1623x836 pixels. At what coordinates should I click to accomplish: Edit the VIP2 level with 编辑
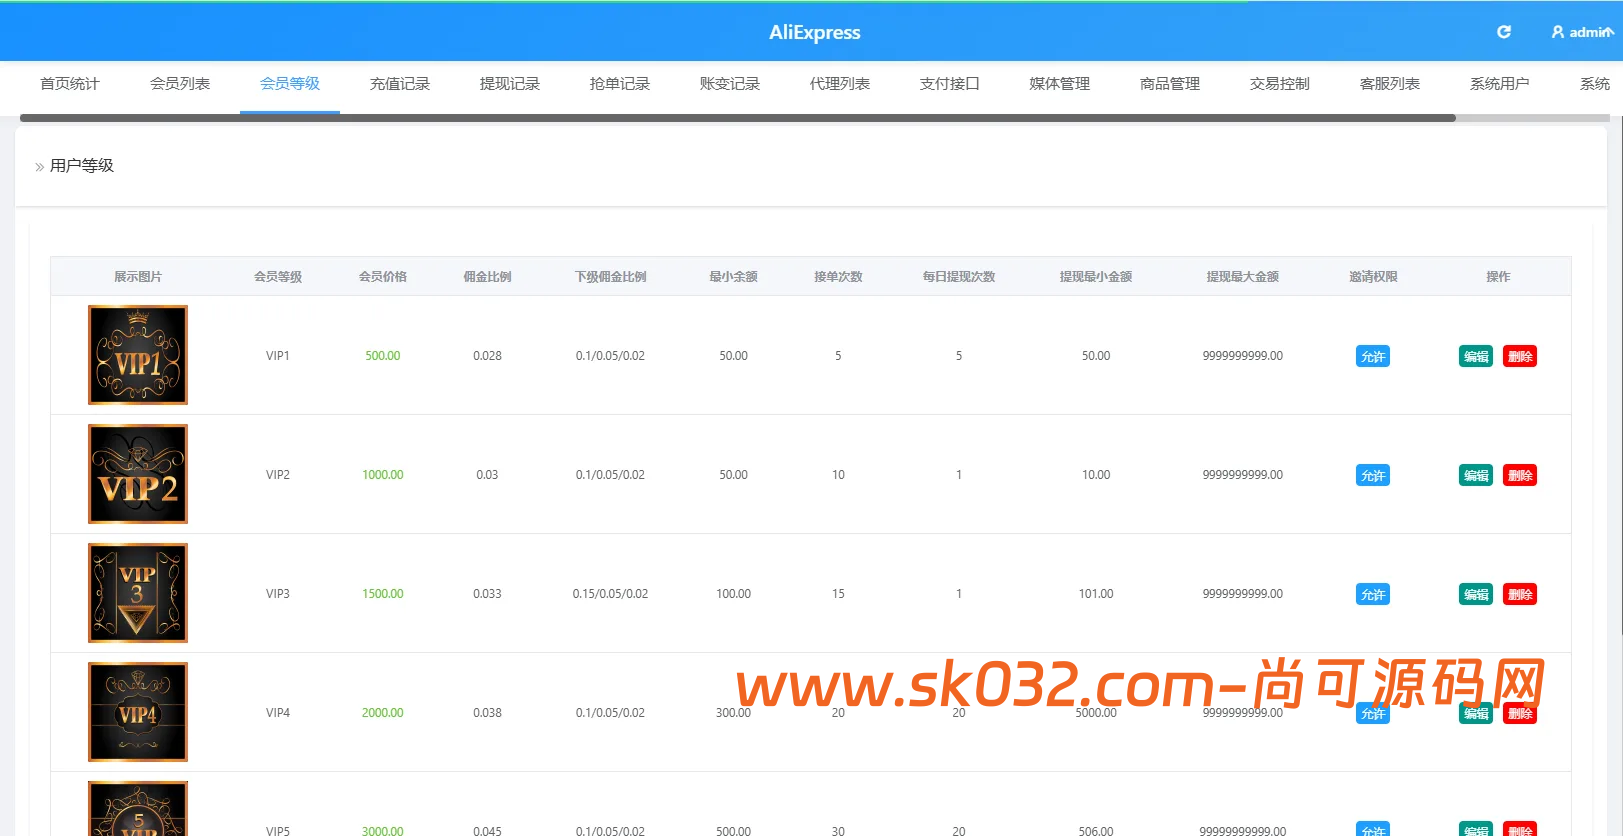tap(1476, 475)
